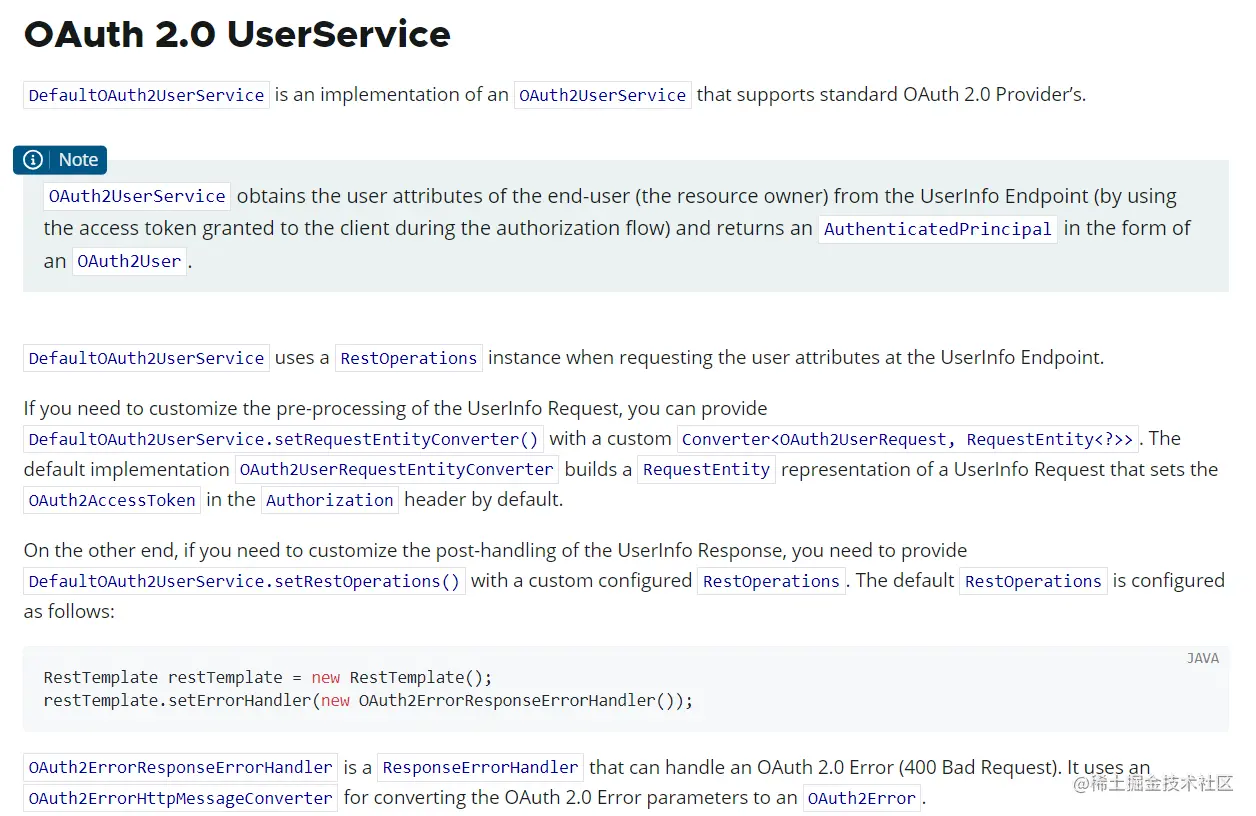Click the AuthenticatedPrincipal code term
1256x816 pixels.
tap(937, 229)
